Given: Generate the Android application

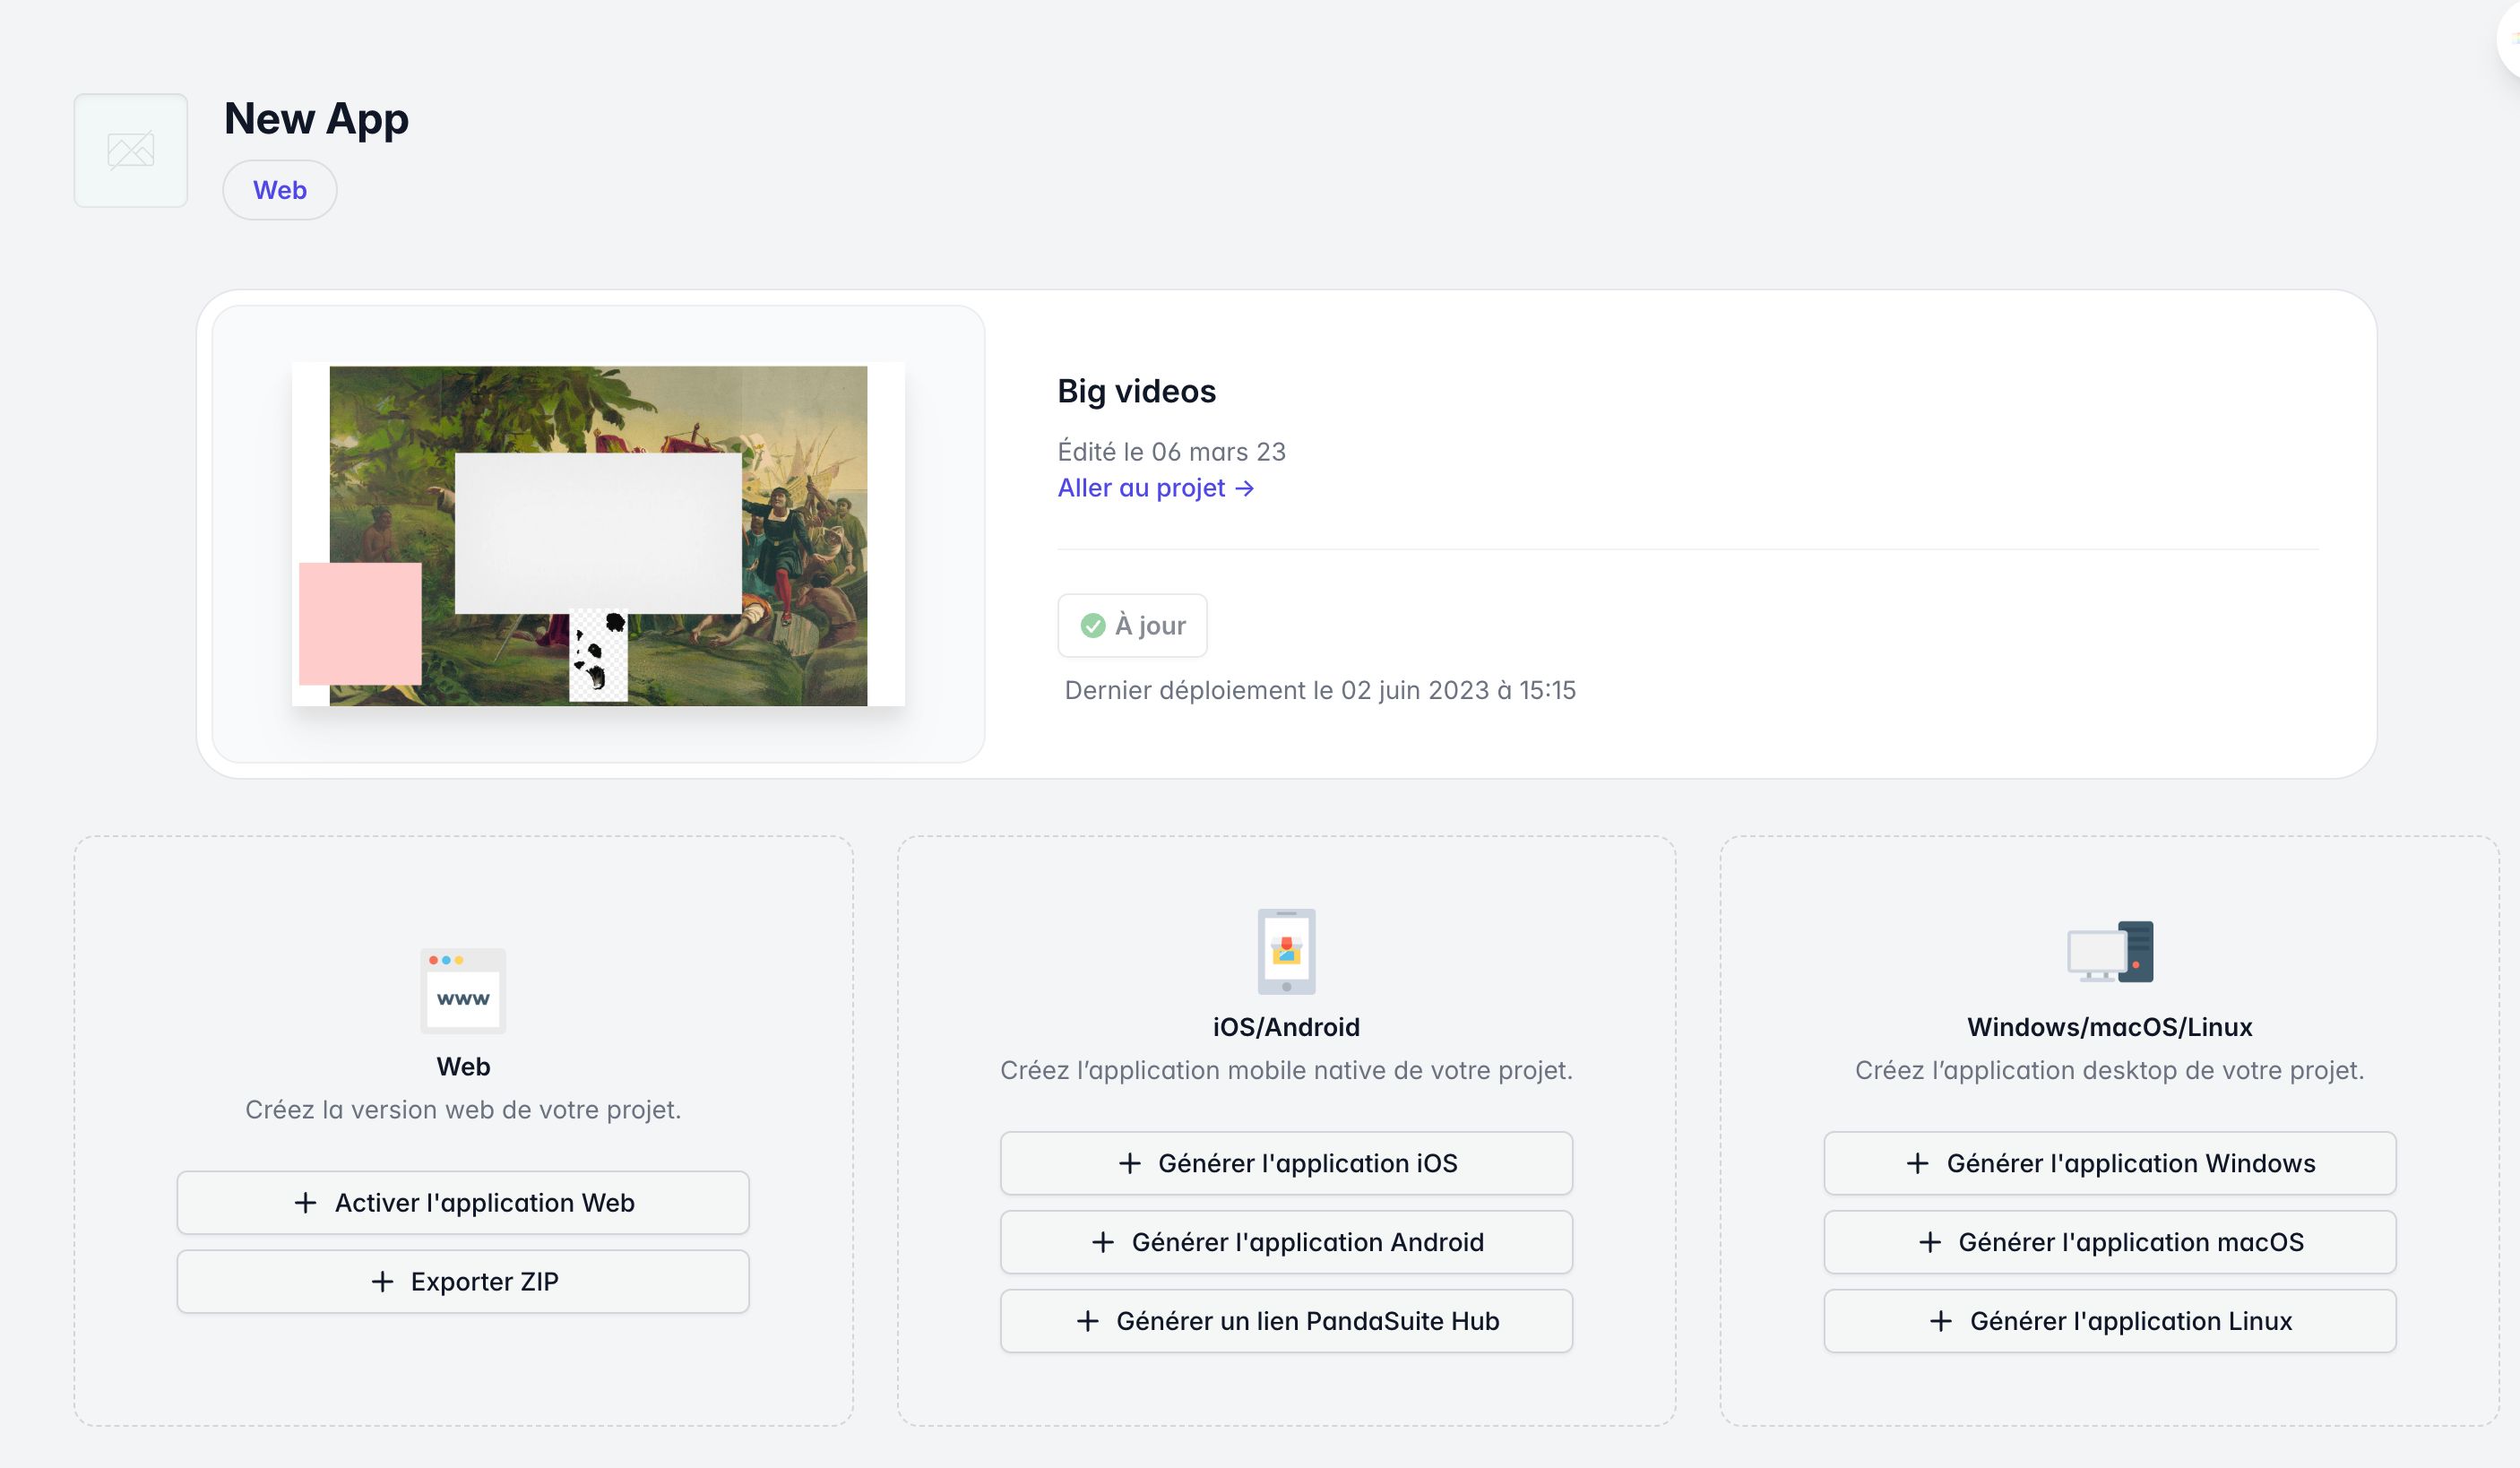Looking at the screenshot, I should [1286, 1242].
